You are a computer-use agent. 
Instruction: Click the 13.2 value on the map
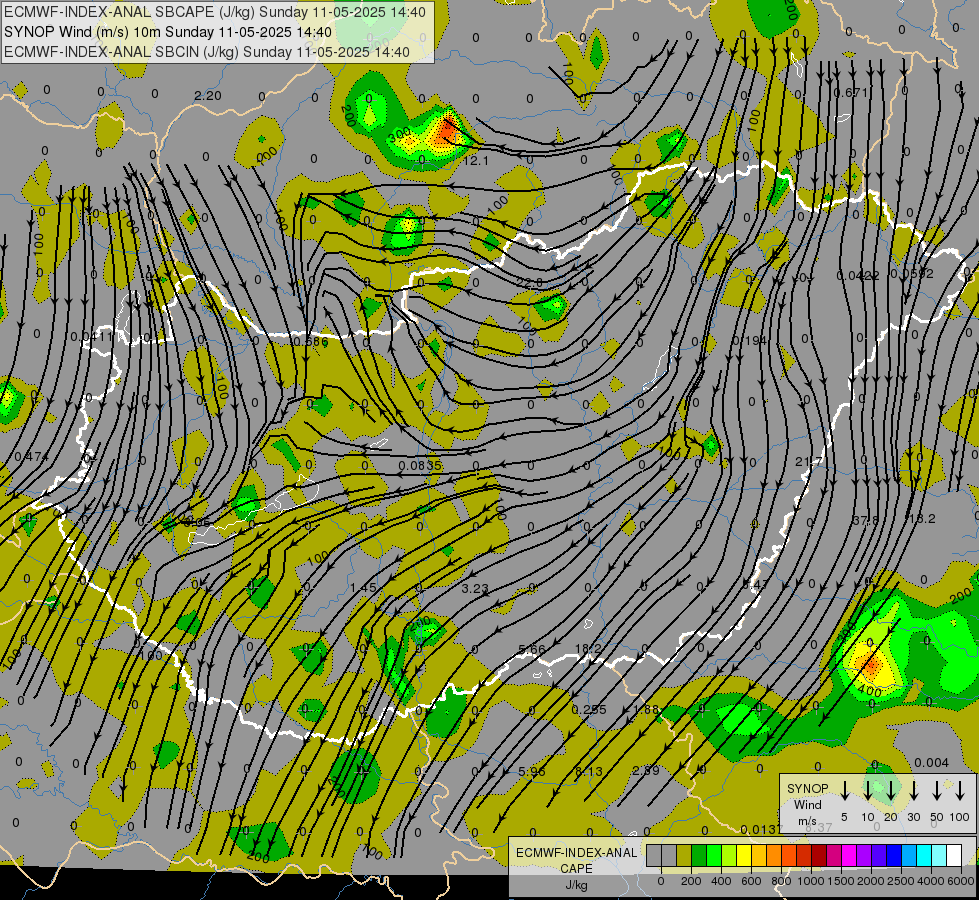pos(922,519)
